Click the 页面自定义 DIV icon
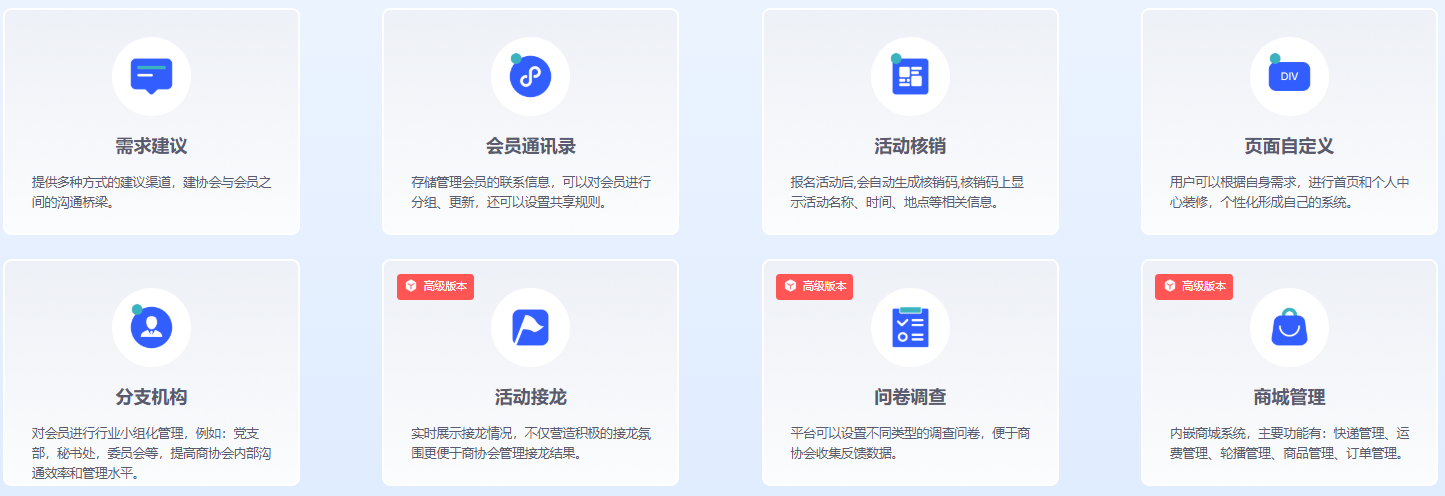1445x496 pixels. pos(1289,76)
